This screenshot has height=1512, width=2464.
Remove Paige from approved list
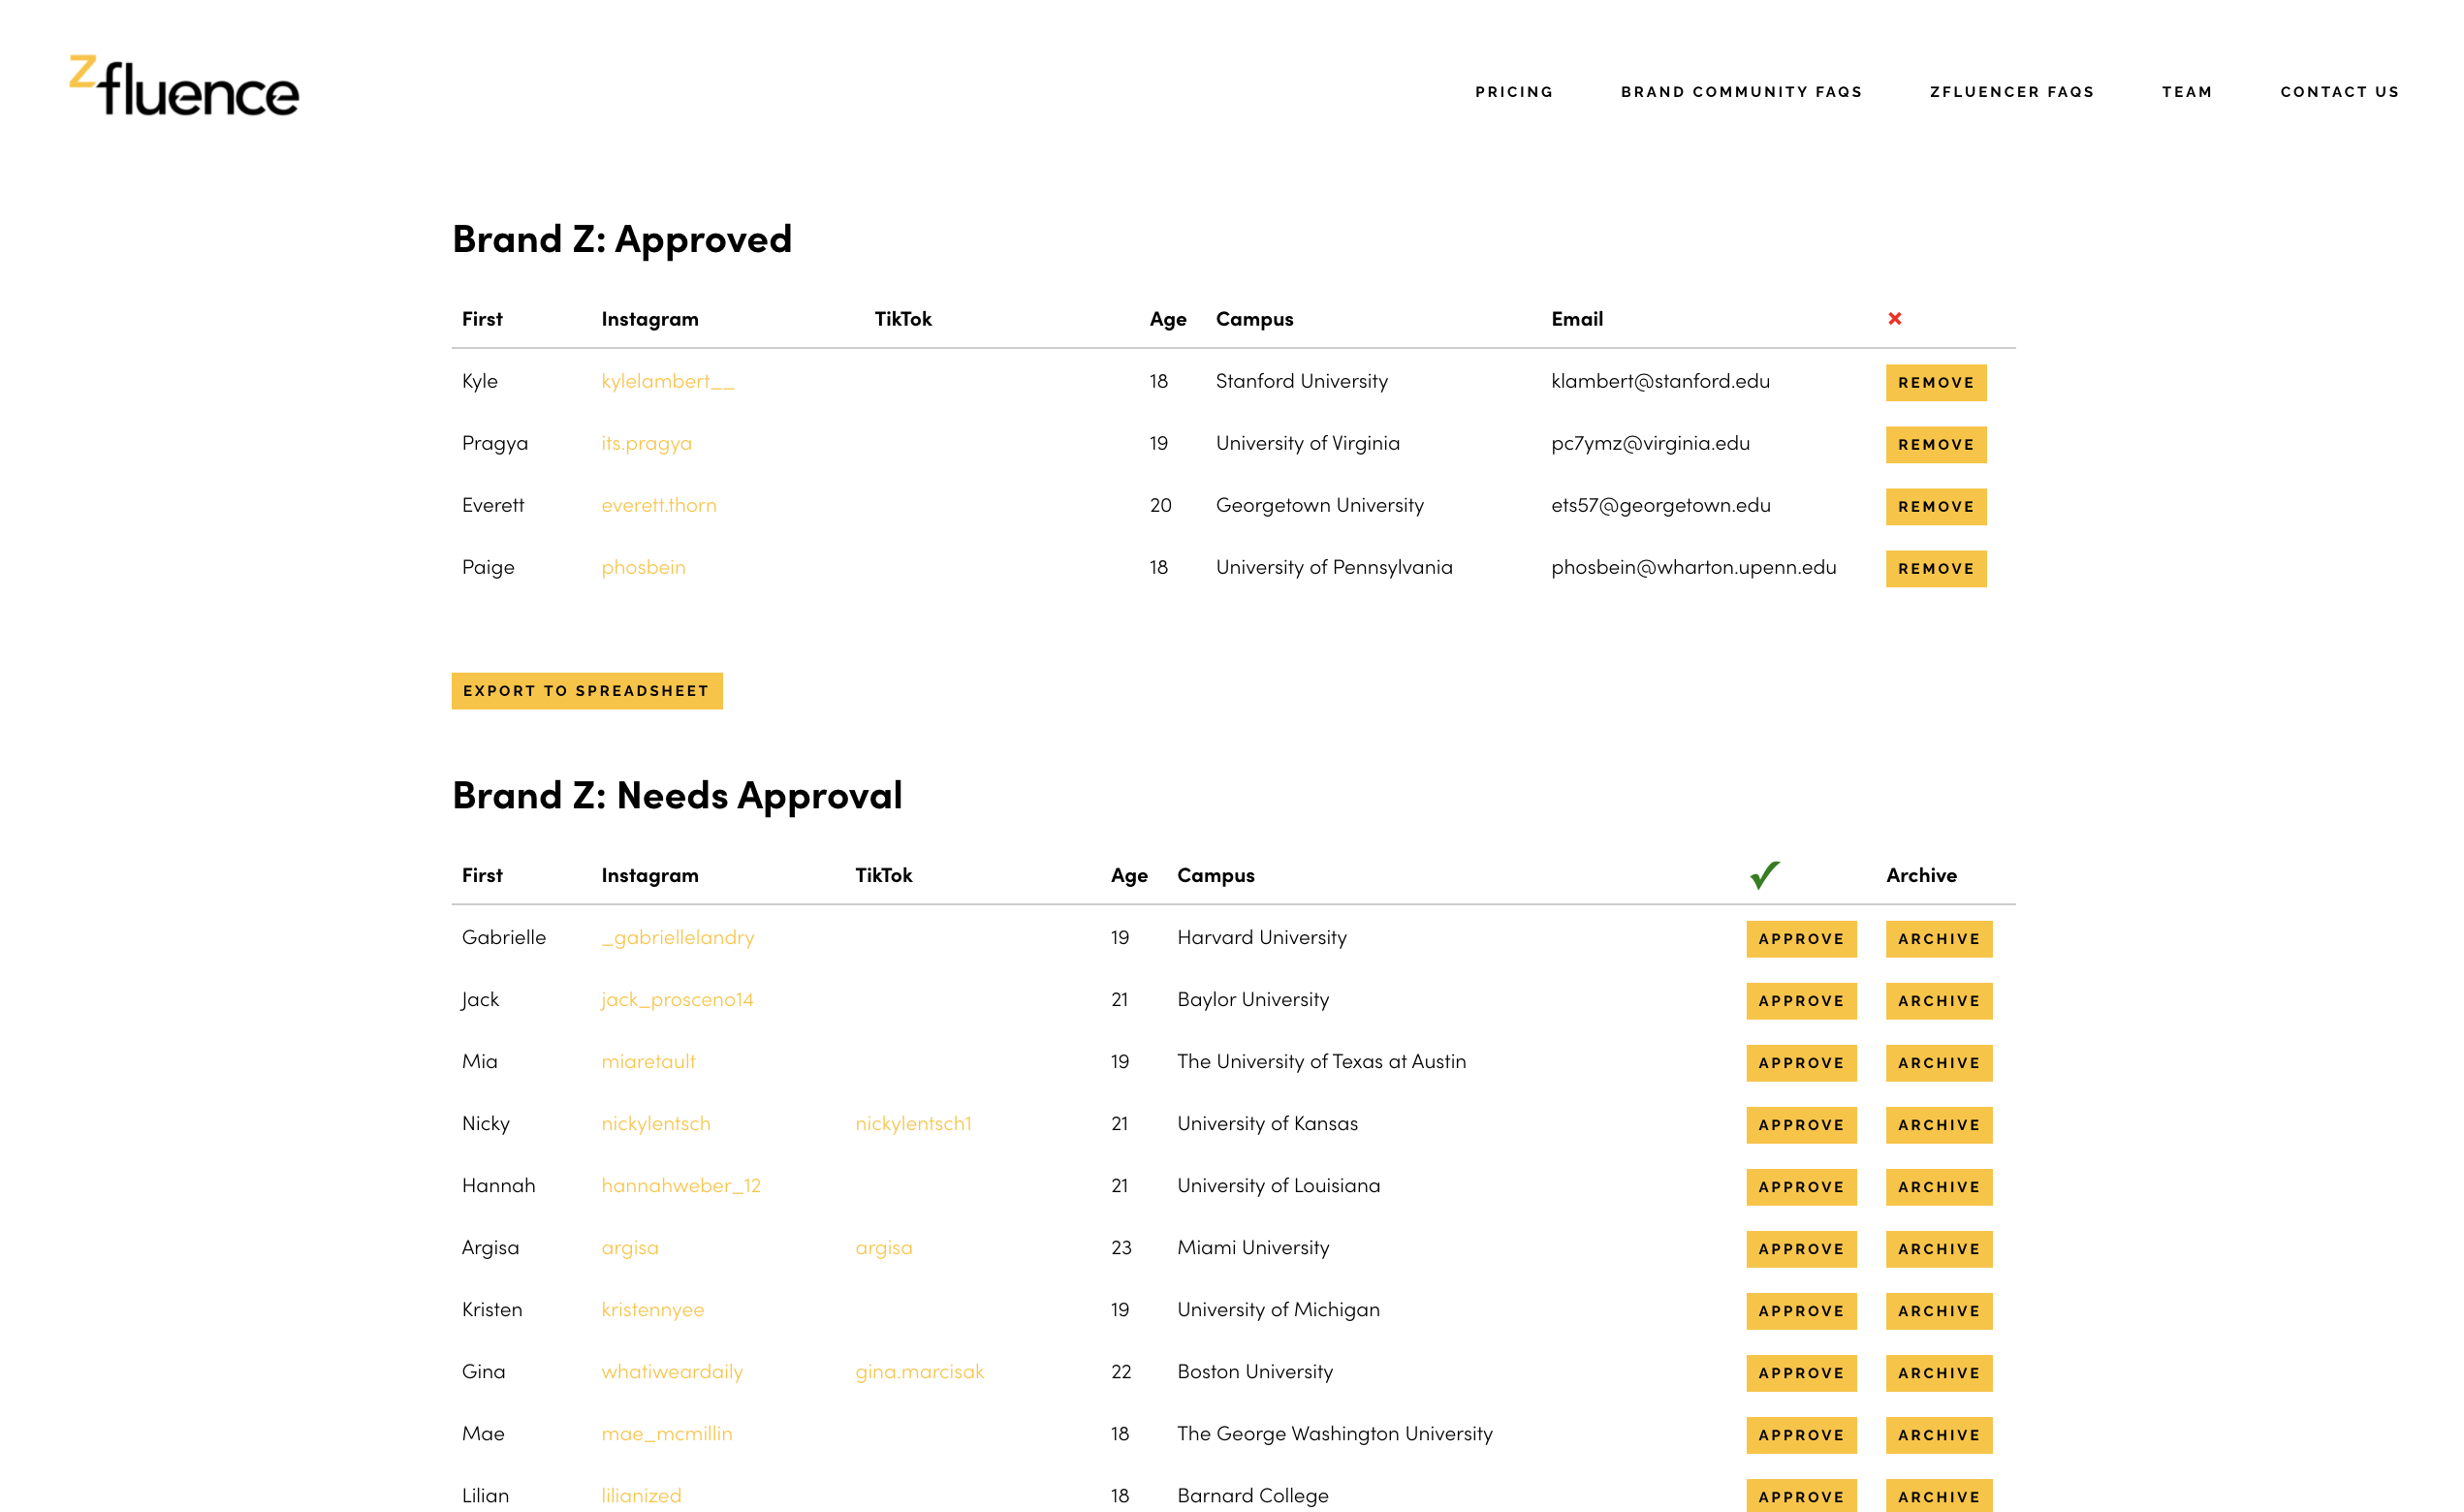(x=1936, y=569)
